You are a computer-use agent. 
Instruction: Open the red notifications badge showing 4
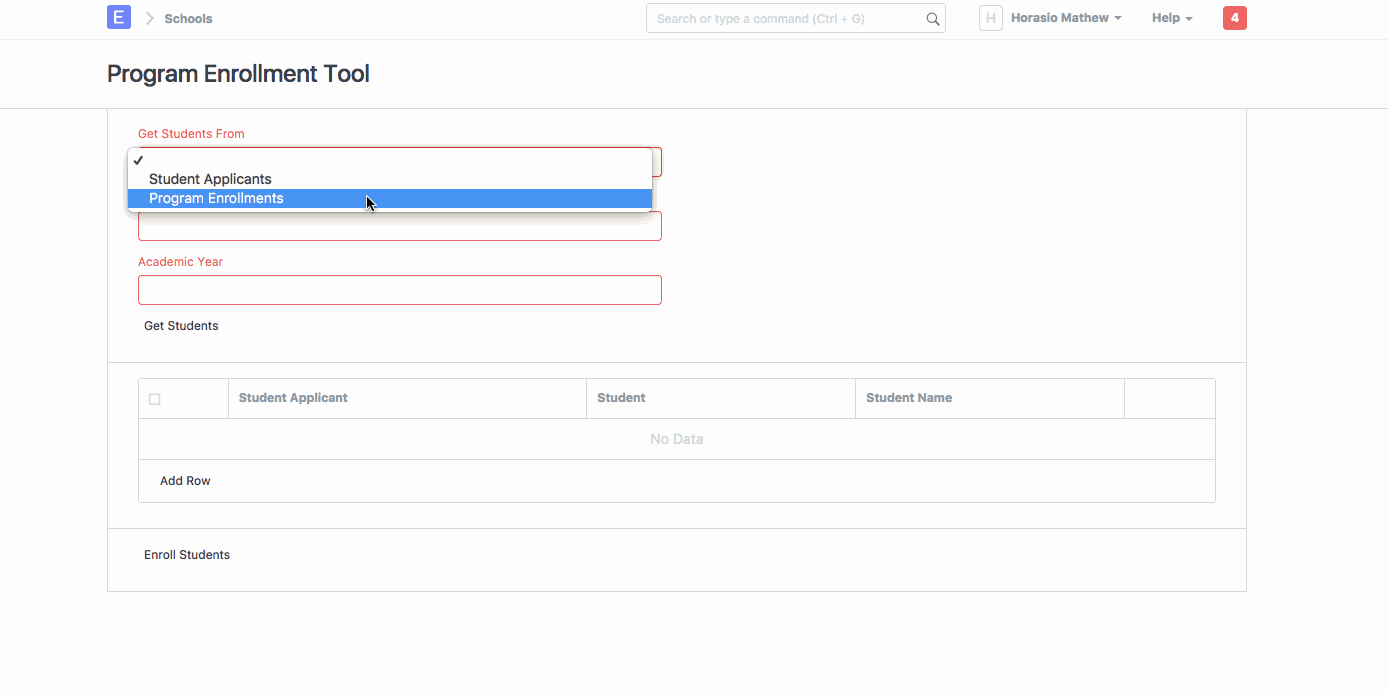1234,18
